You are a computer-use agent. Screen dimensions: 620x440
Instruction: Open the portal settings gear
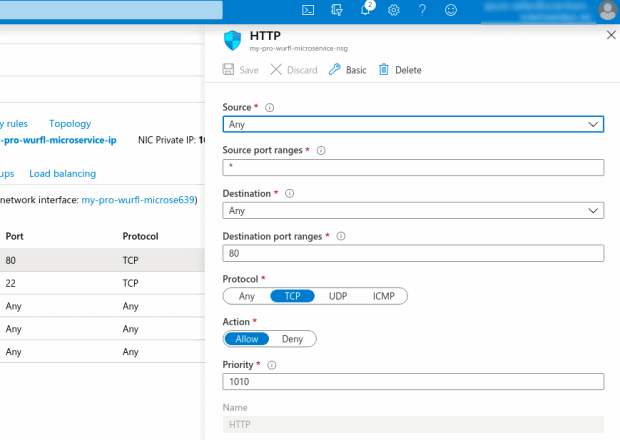click(393, 10)
